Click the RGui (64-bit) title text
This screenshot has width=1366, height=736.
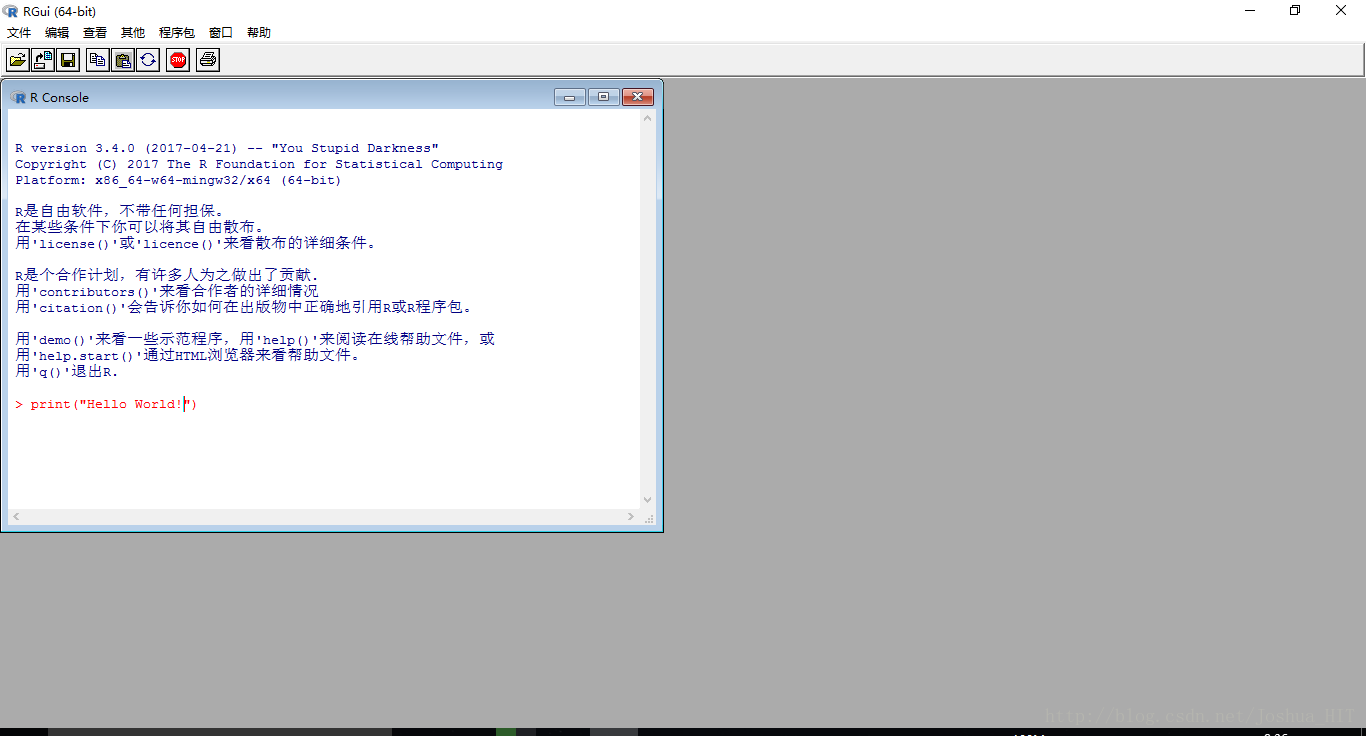point(60,11)
